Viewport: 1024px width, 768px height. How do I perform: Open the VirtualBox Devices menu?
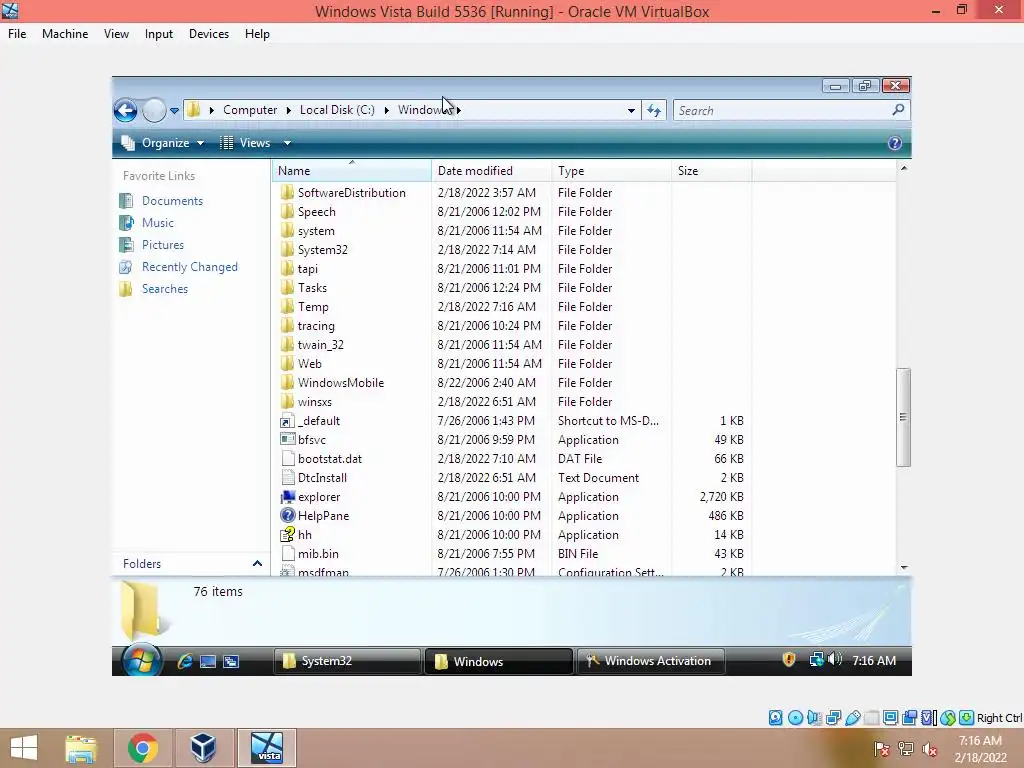[x=209, y=34]
